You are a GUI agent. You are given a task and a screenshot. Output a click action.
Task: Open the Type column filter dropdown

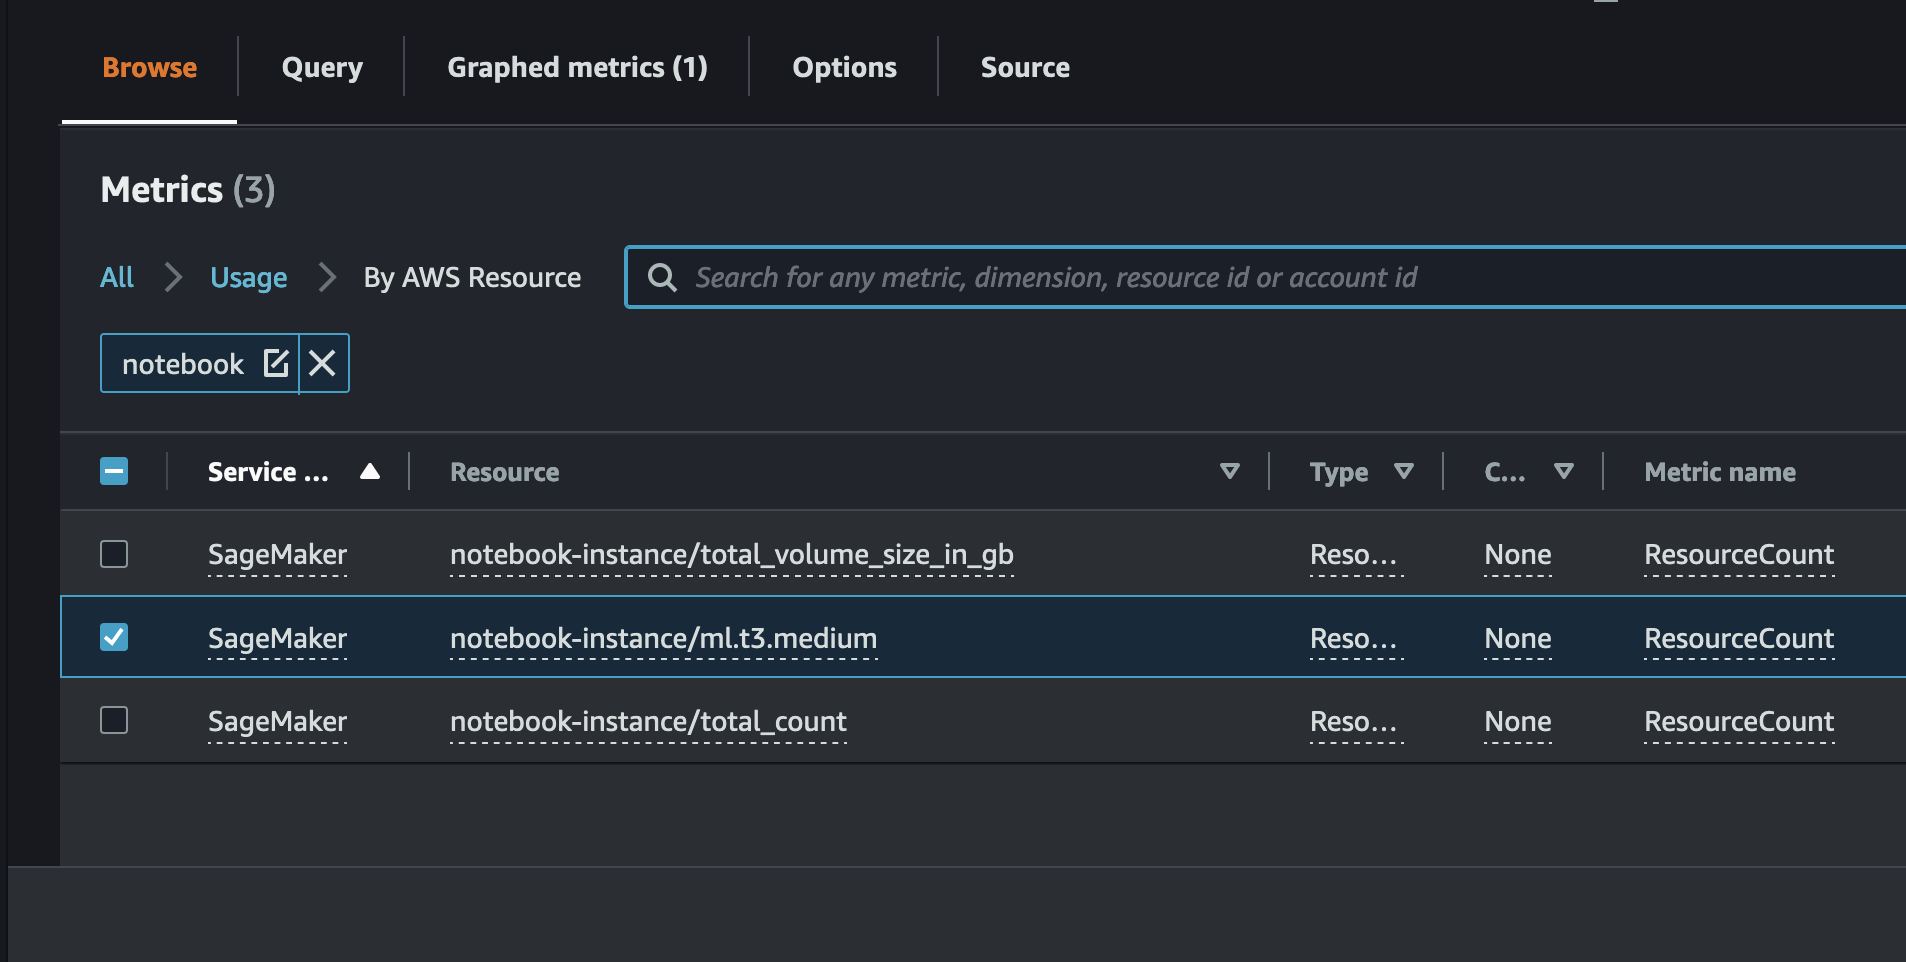click(1405, 471)
